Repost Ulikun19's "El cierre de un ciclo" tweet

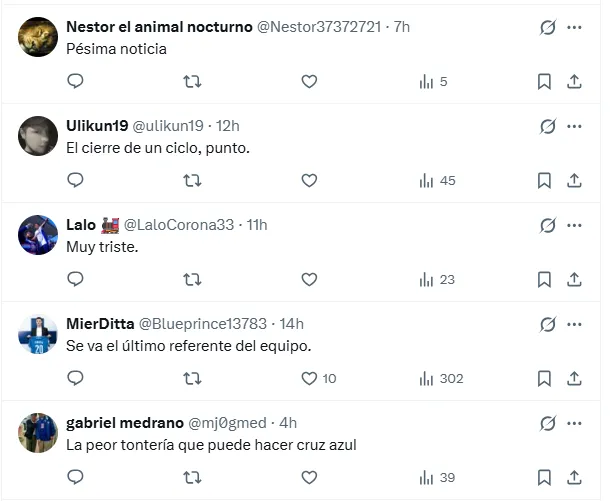click(192, 181)
